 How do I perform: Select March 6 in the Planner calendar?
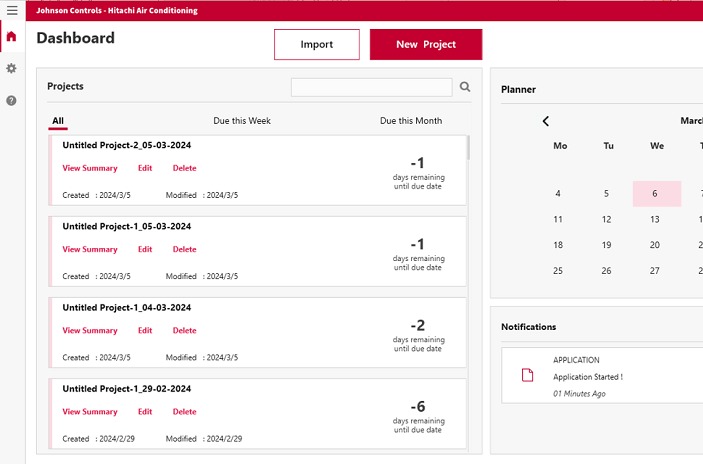pos(656,194)
